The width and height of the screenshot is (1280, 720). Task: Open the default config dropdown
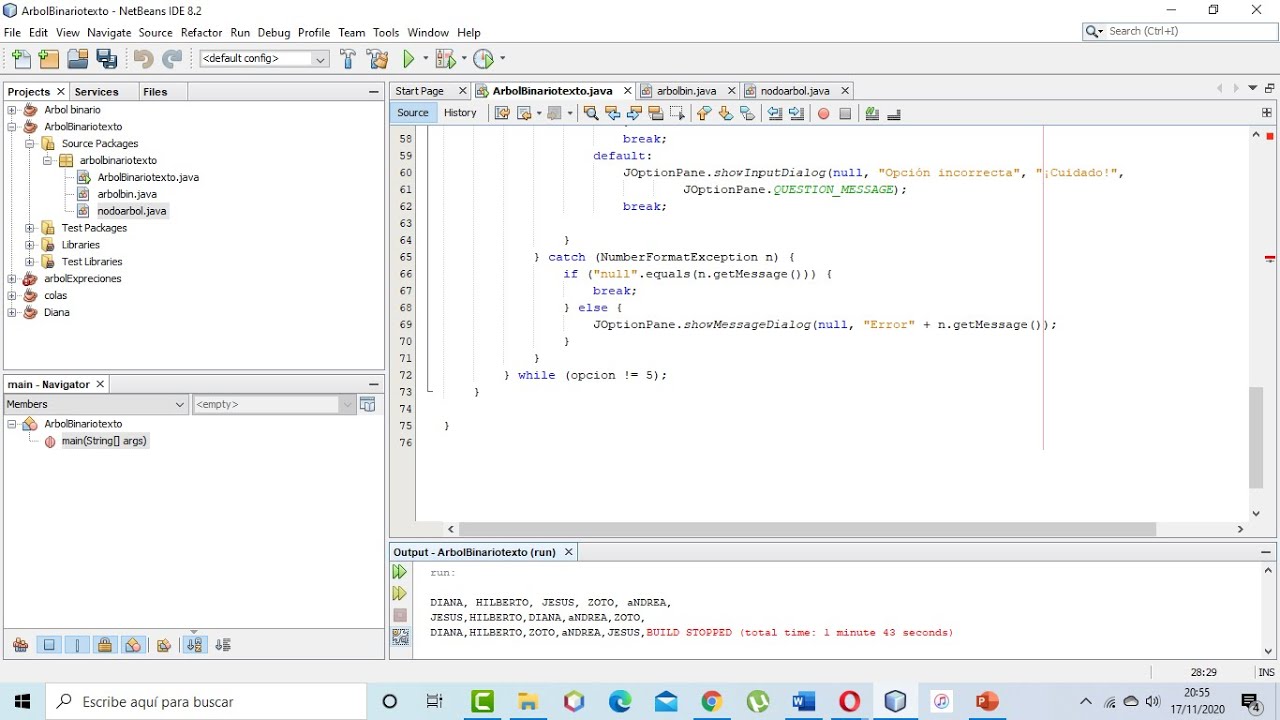coord(264,59)
